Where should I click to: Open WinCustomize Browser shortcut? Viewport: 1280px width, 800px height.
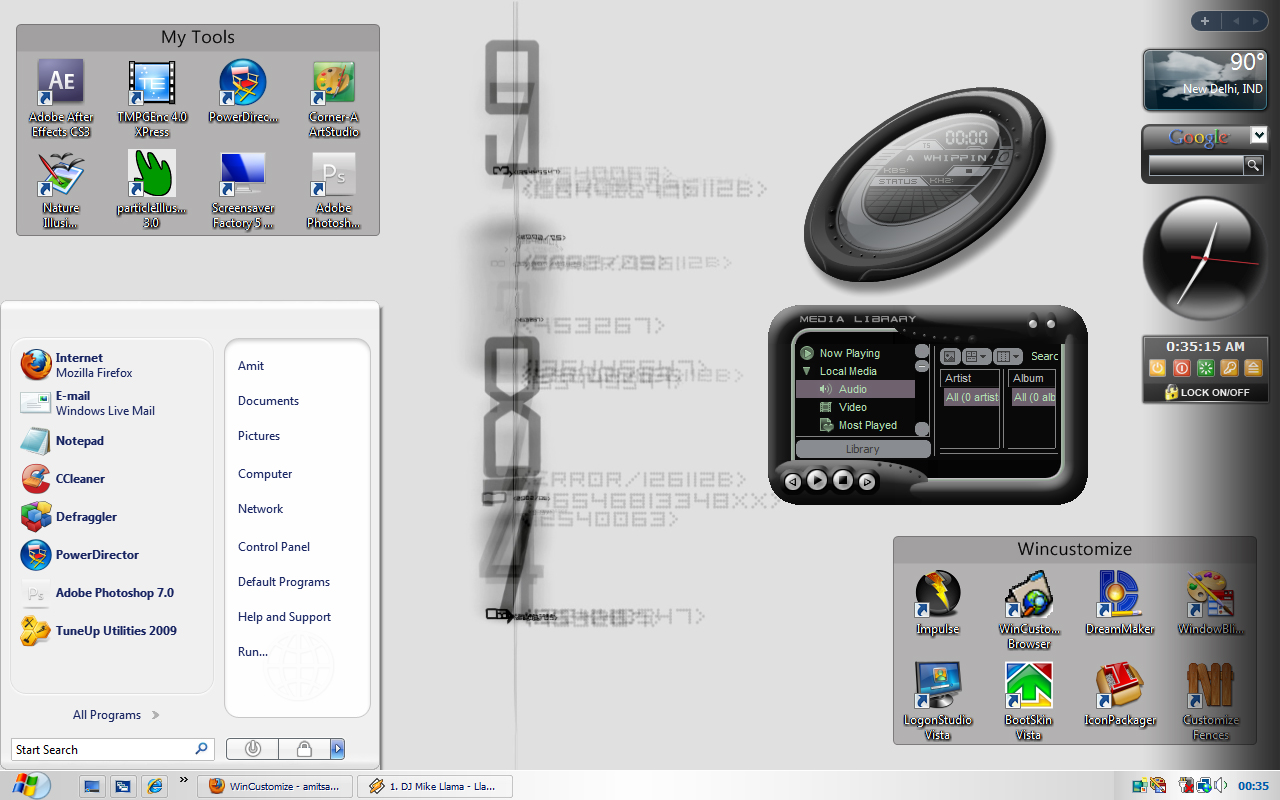pos(1029,610)
